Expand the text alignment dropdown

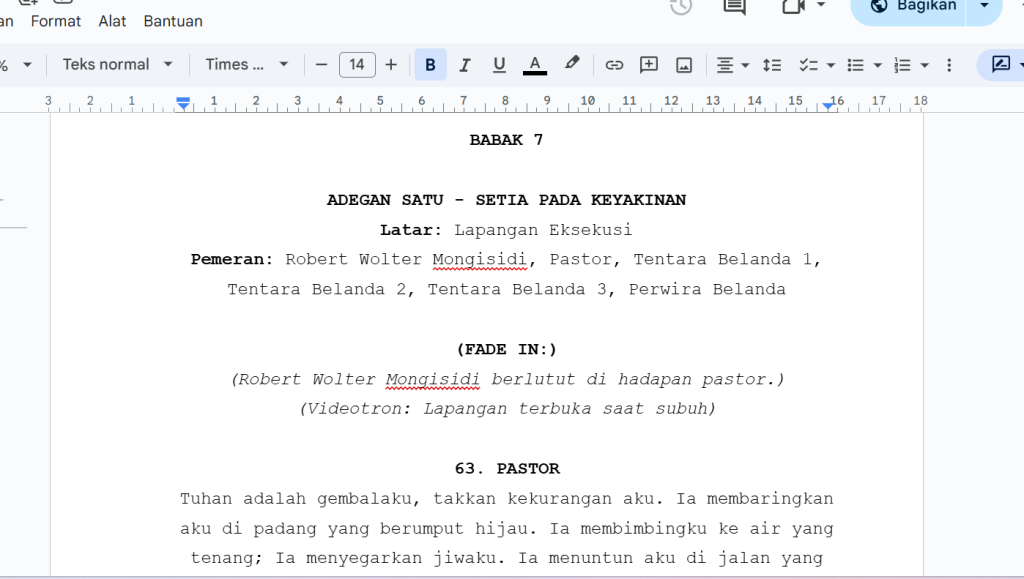pos(733,65)
